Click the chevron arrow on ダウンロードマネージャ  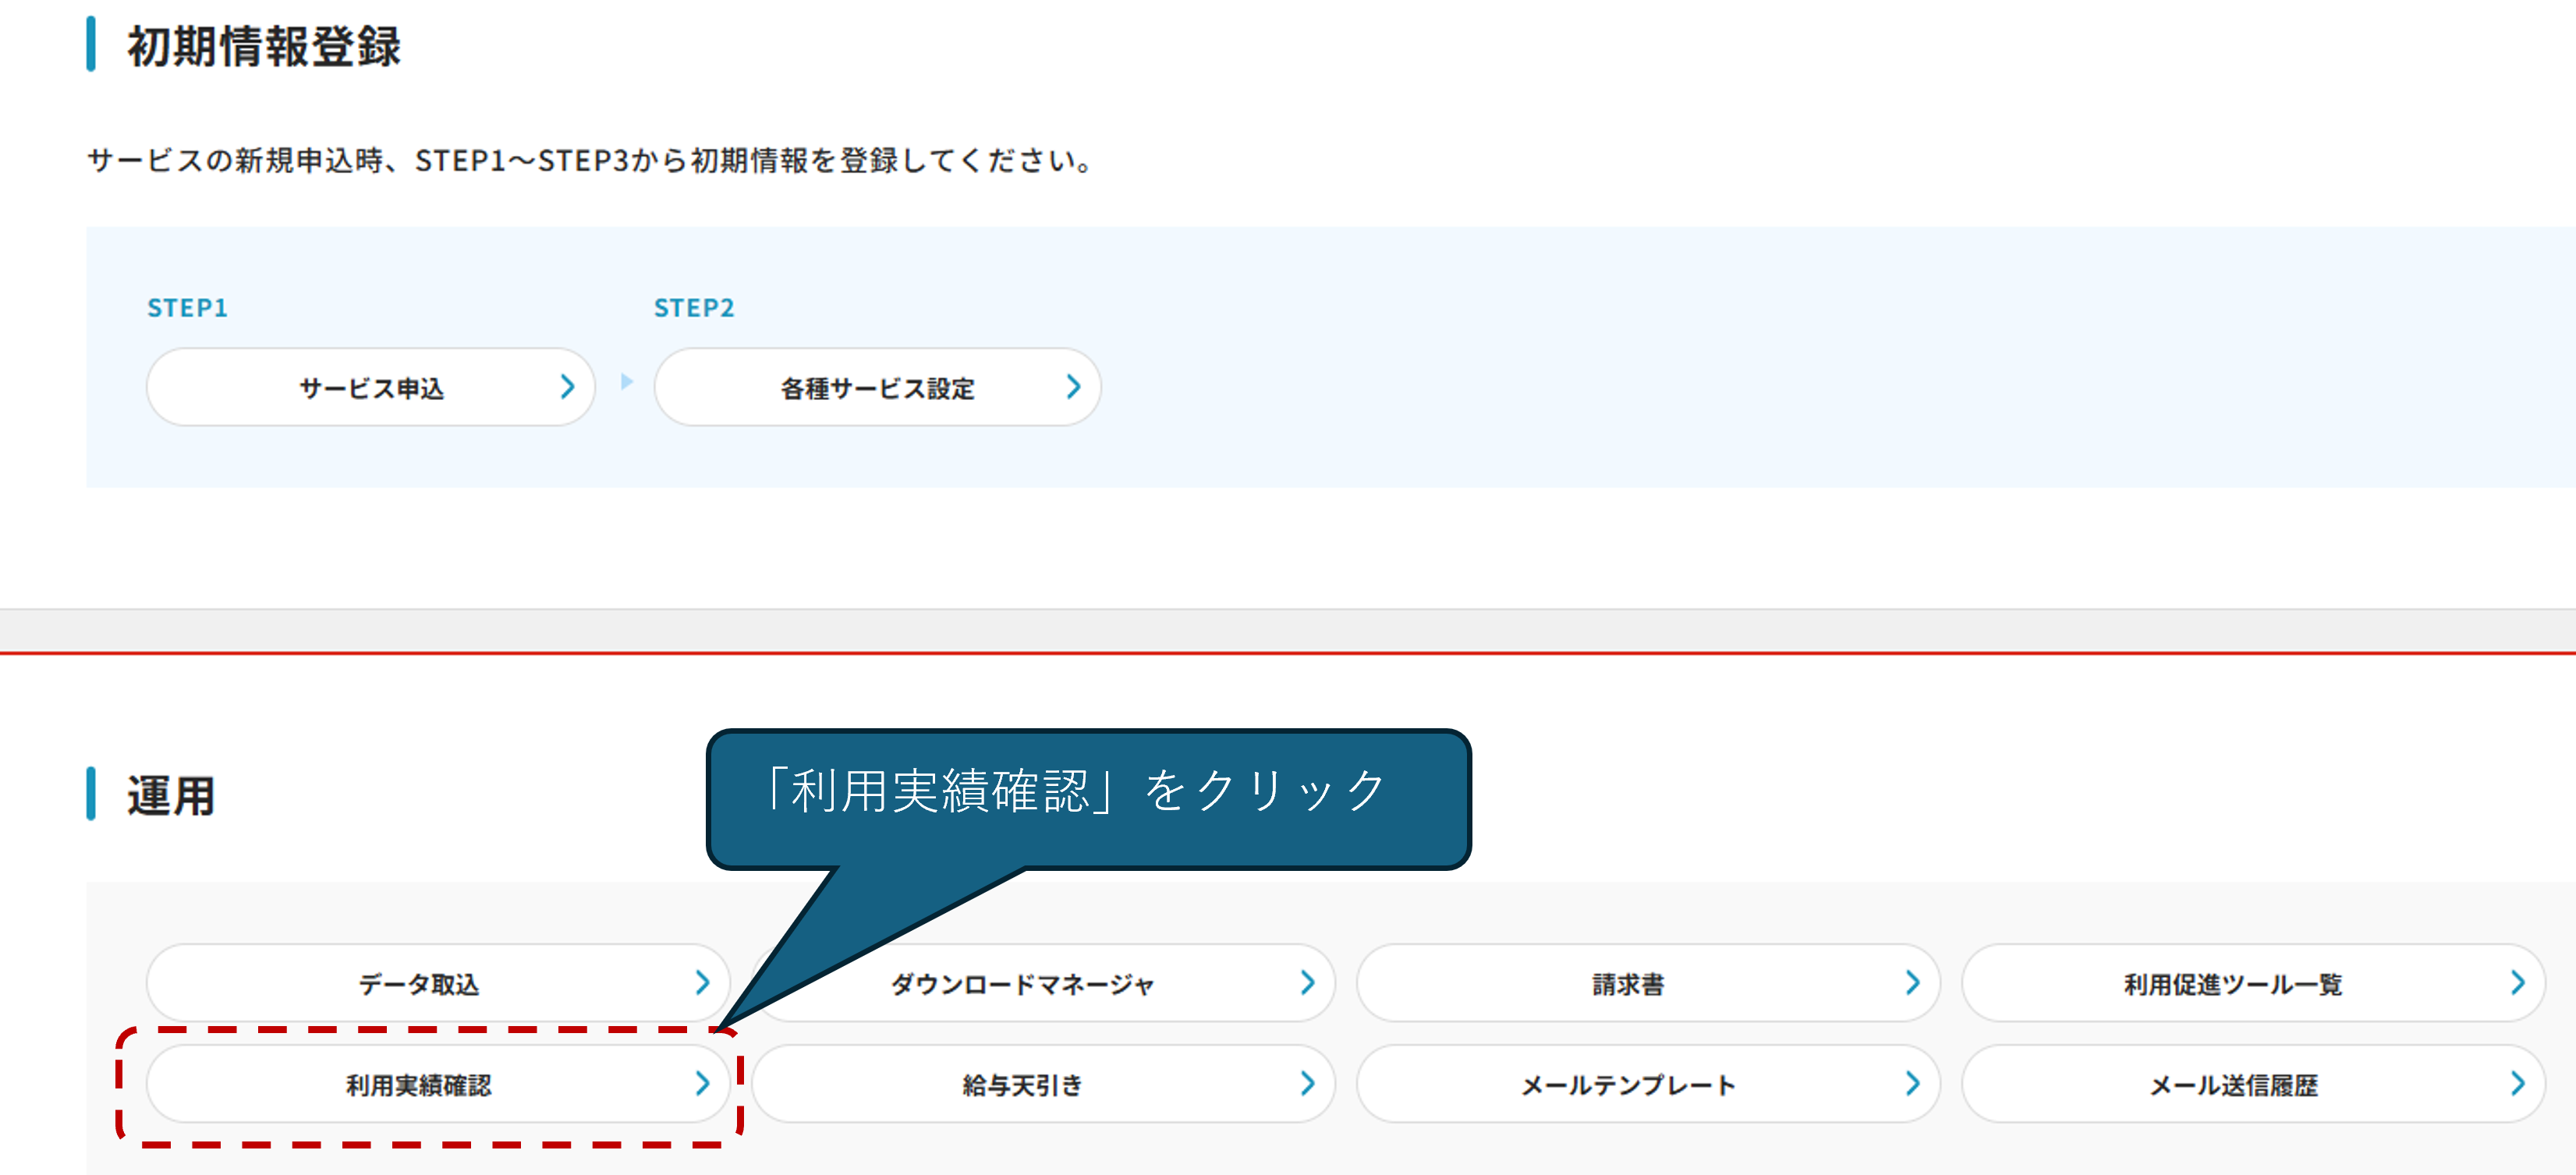point(1307,983)
